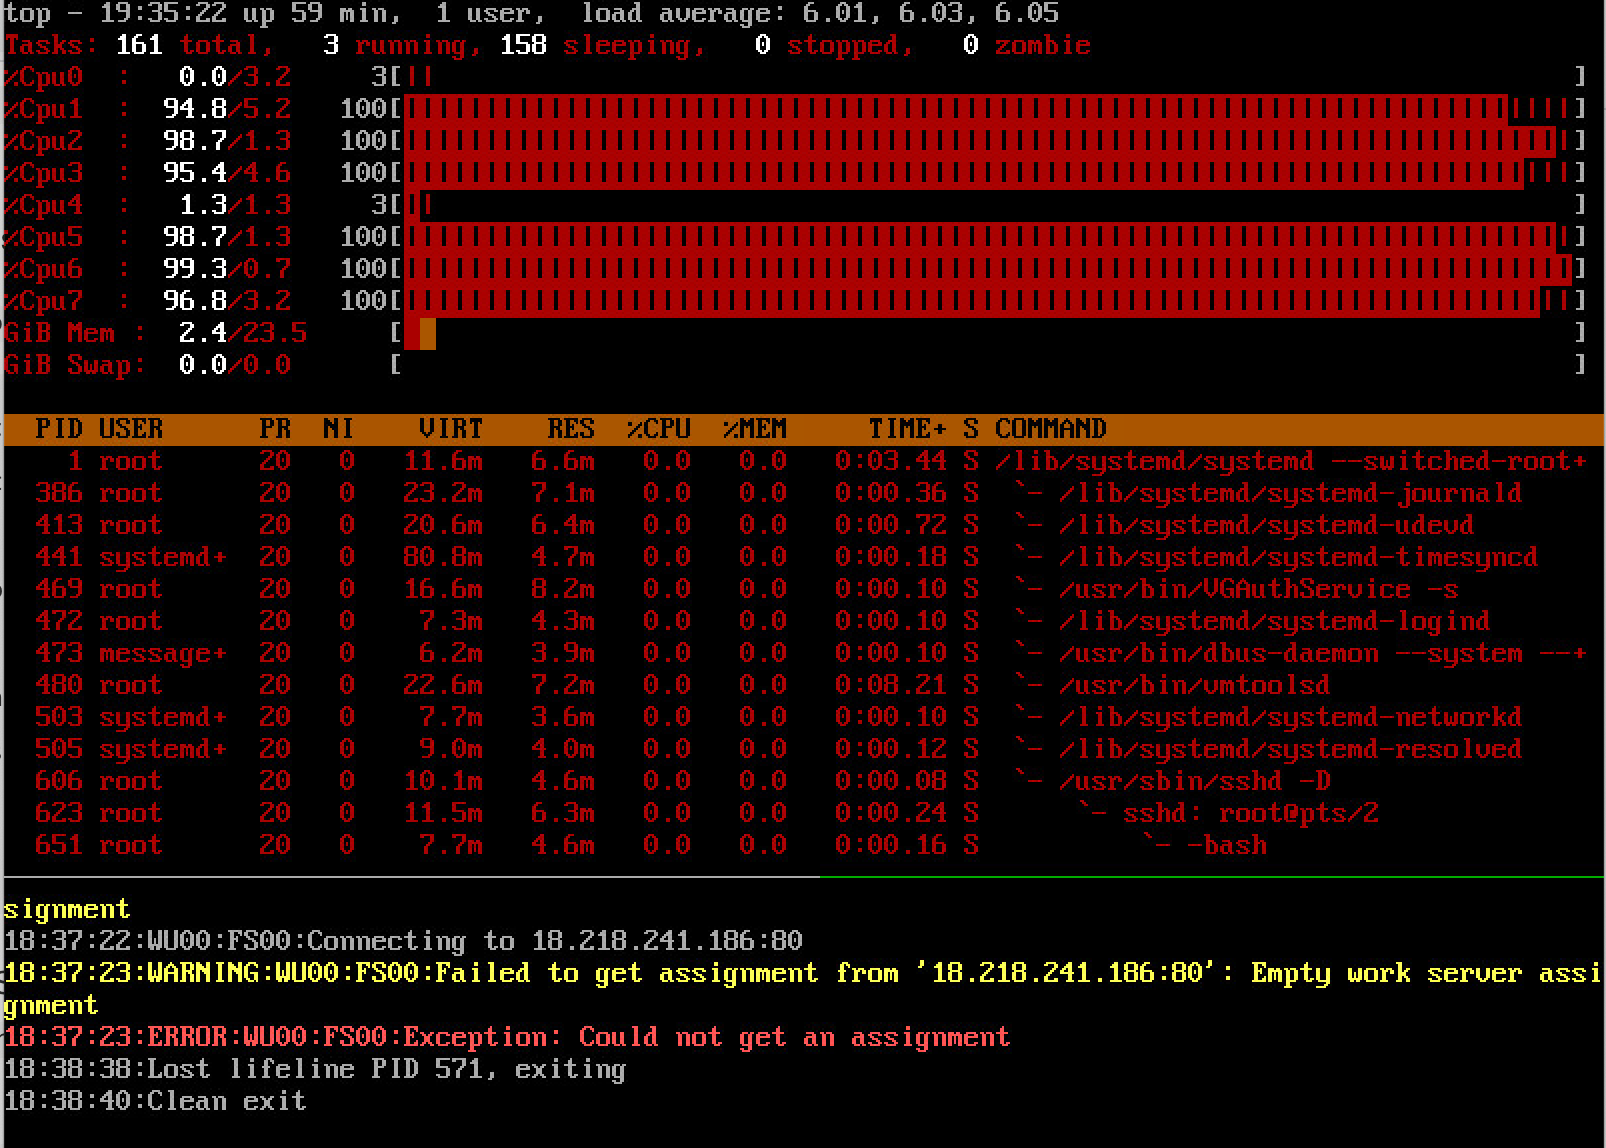
Task: Click the 0:03.44 TIME+ value
Action: pos(891,461)
